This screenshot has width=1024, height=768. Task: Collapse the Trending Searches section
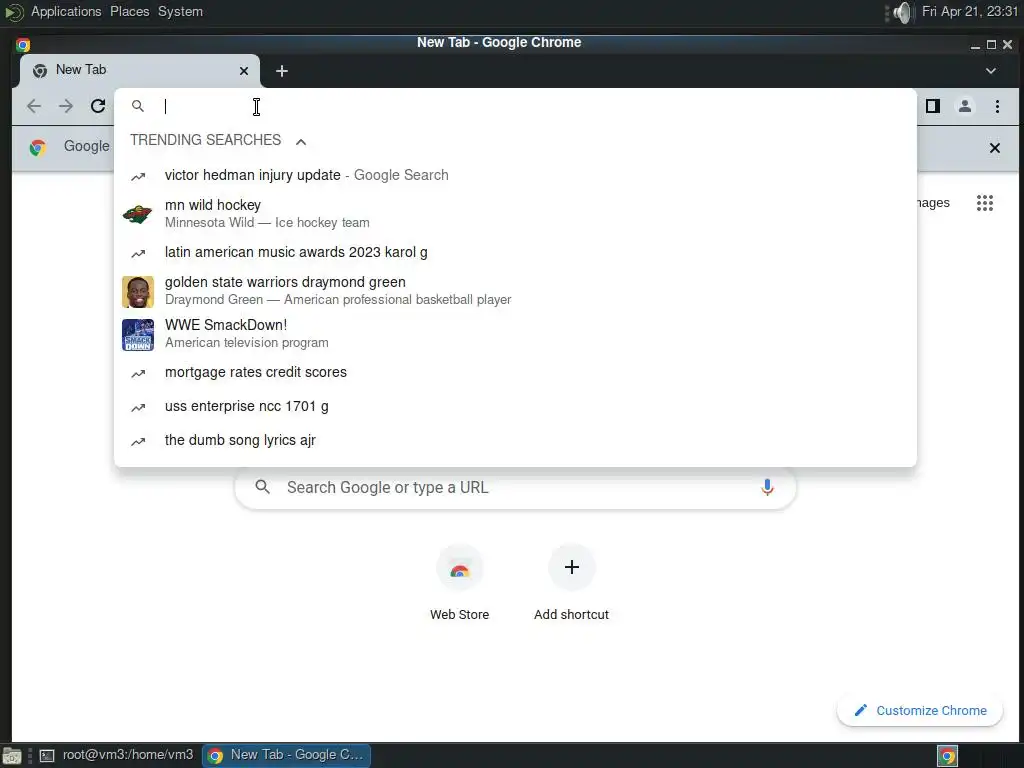[x=300, y=141]
